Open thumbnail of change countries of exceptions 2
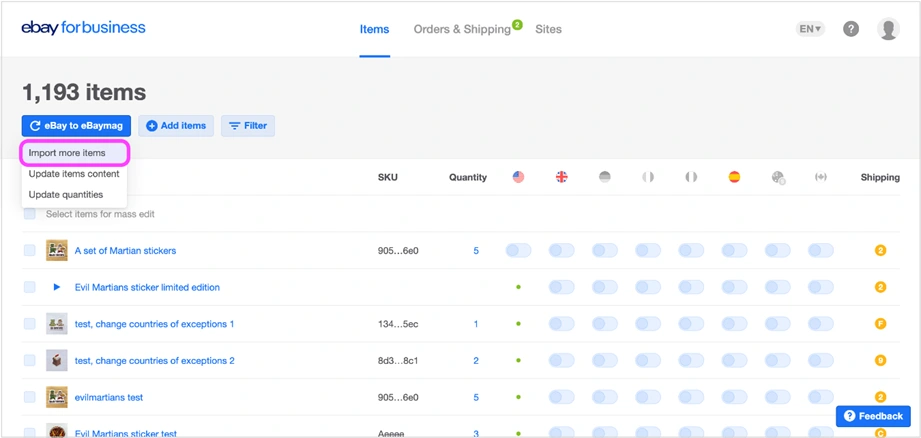 click(x=57, y=360)
